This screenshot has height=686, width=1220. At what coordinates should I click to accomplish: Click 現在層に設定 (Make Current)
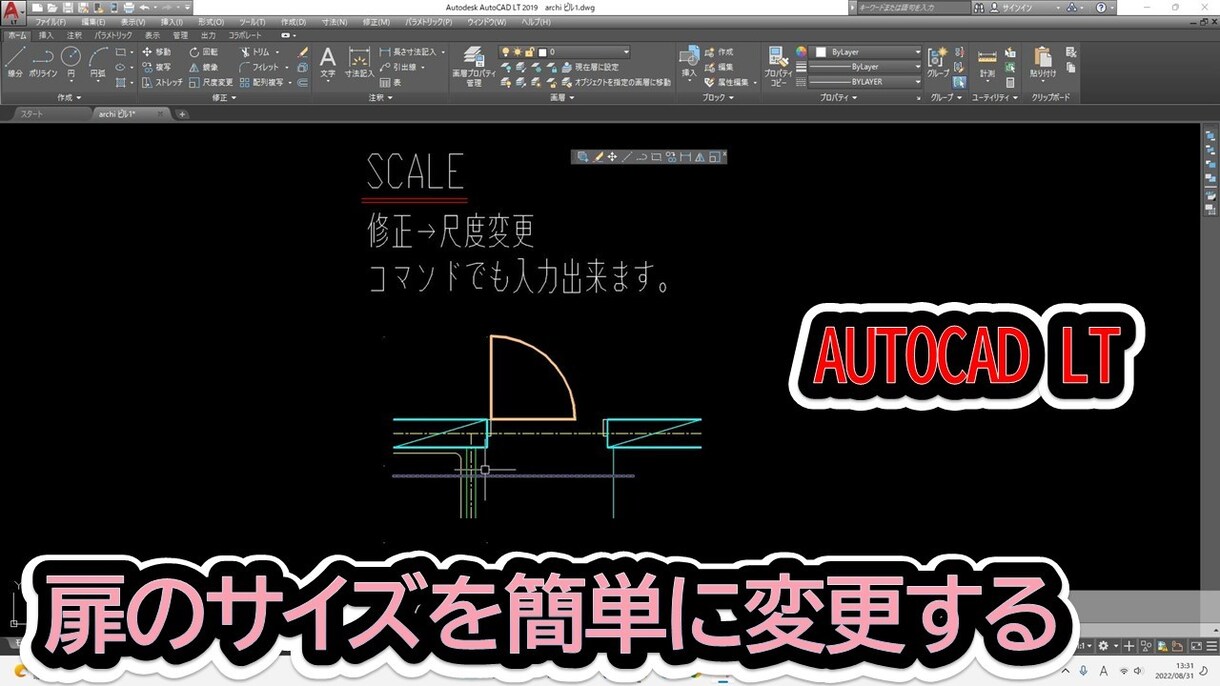[589, 67]
